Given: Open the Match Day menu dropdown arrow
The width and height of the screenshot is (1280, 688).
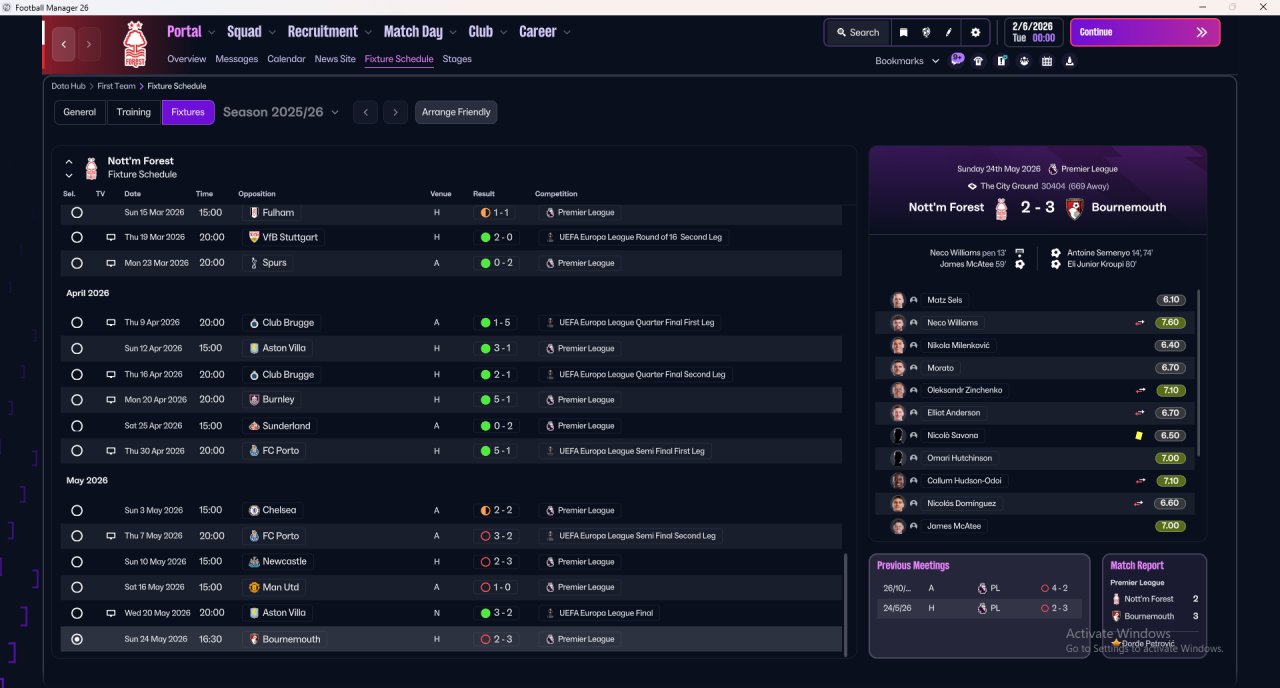Looking at the screenshot, I should 453,33.
